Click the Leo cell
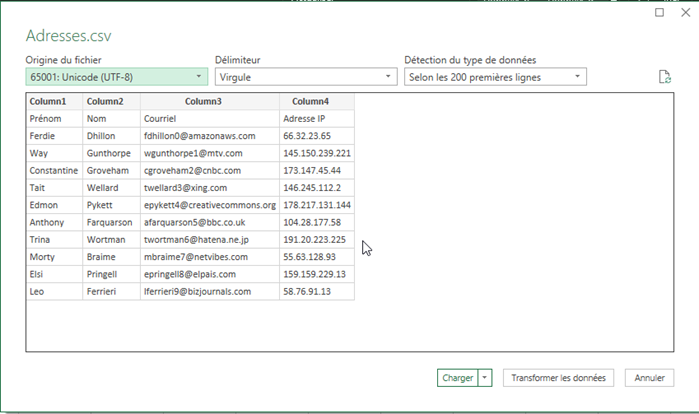Screen dimensions: 699x414 tap(54, 291)
